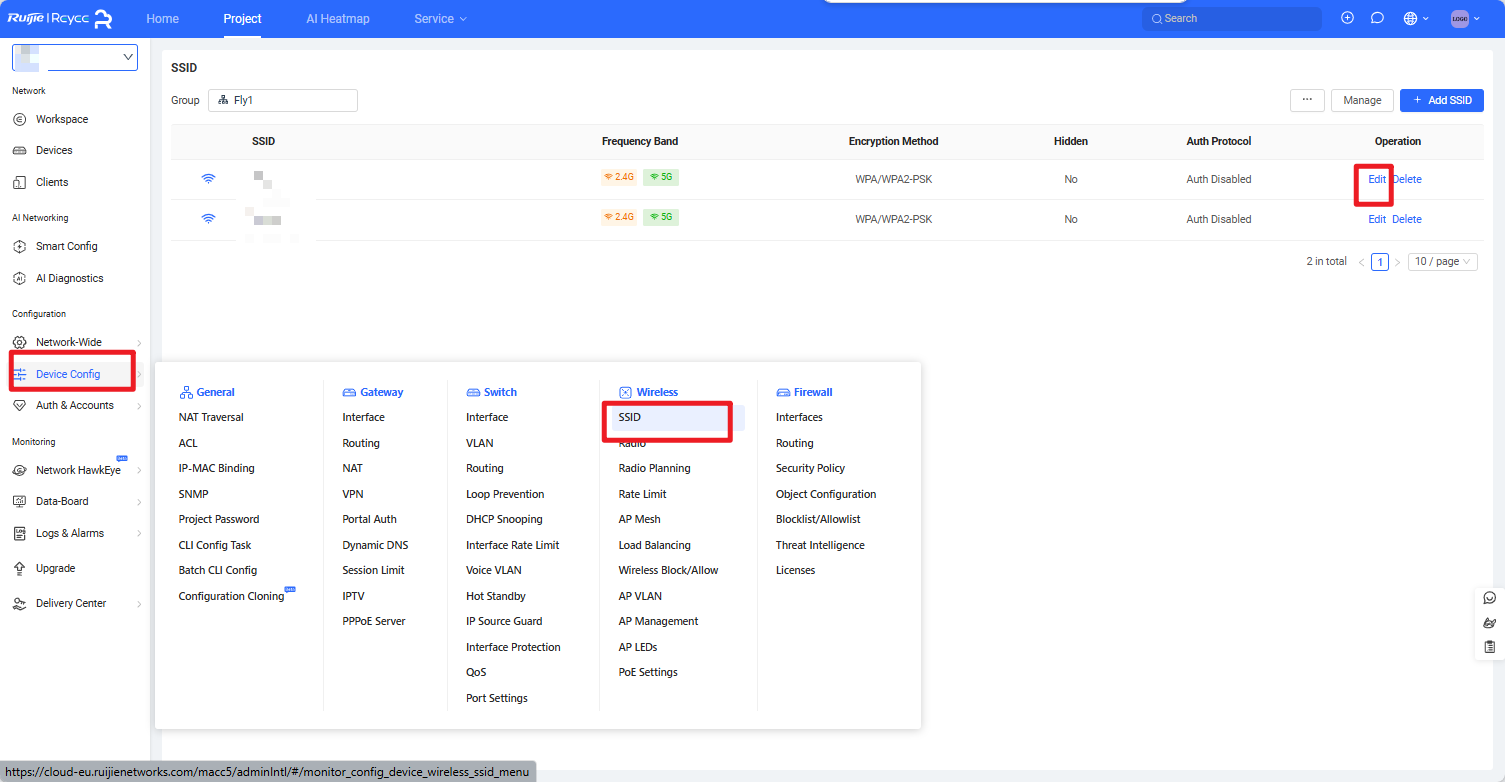Click the Auth & Accounts icon

(x=19, y=405)
